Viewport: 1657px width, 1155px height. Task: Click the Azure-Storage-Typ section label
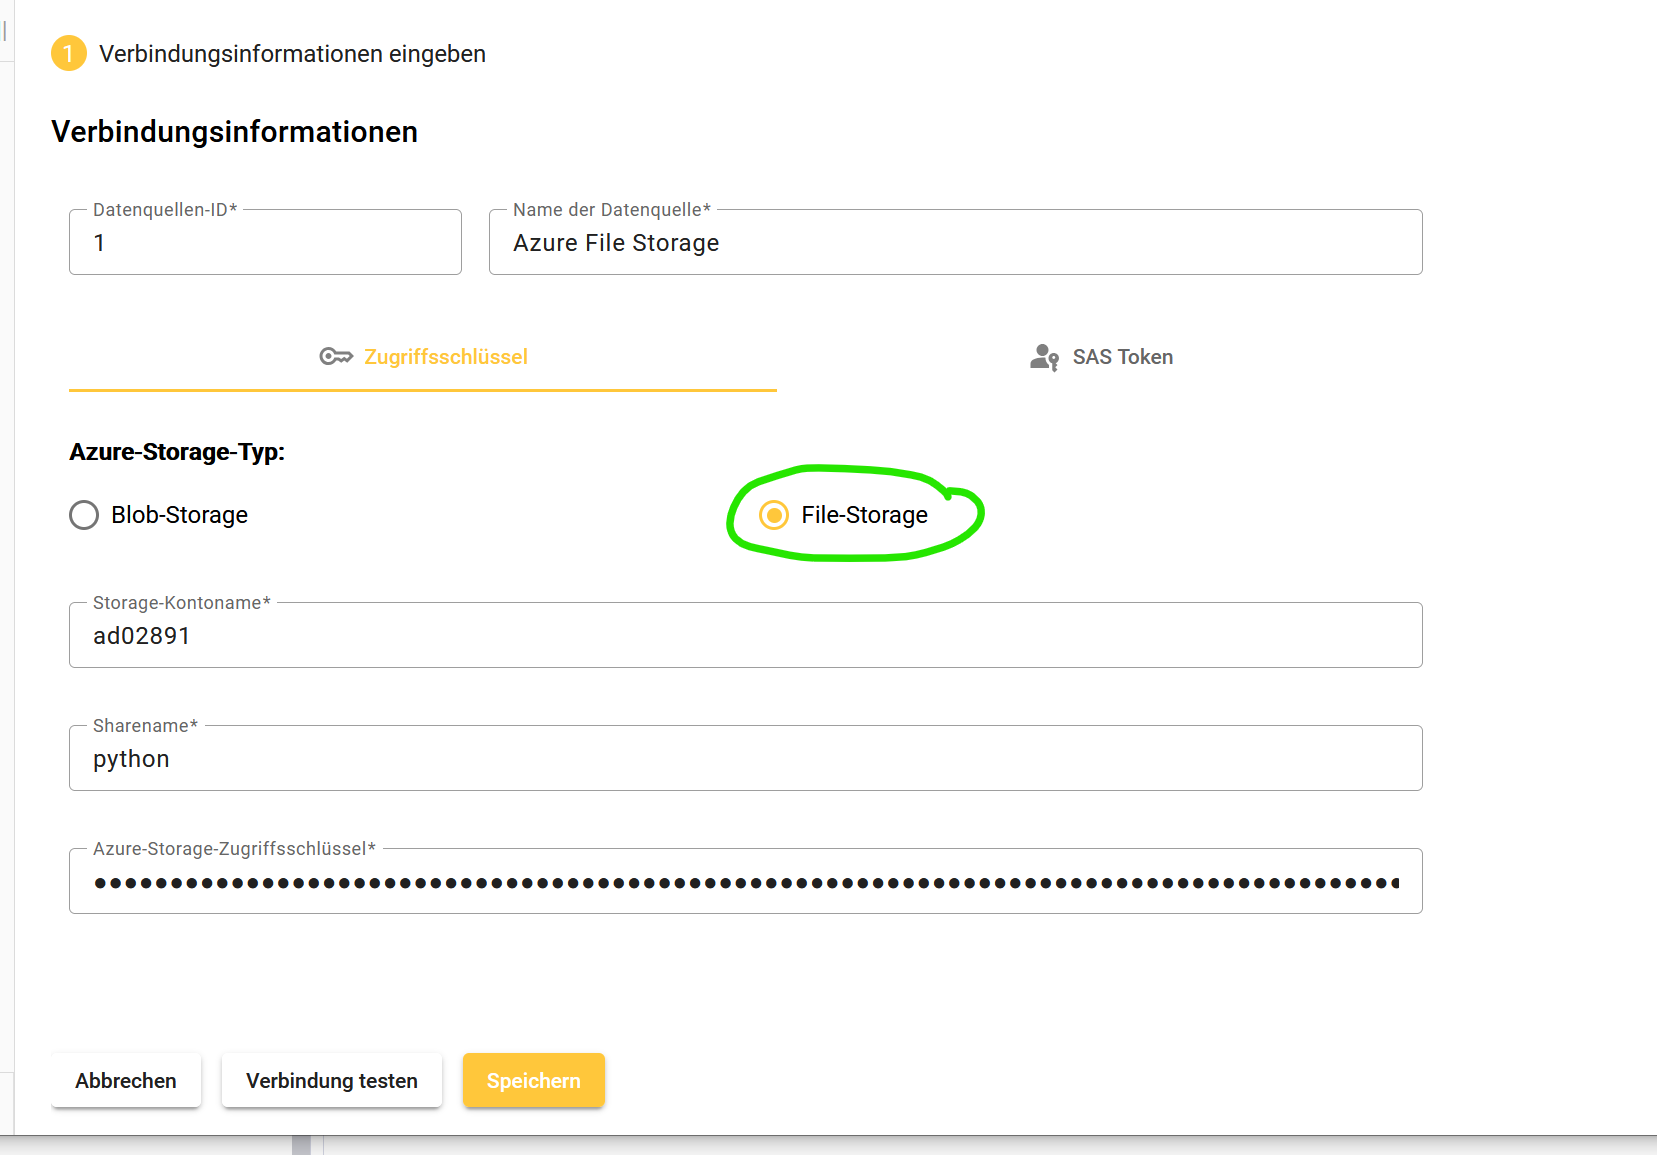(x=177, y=452)
